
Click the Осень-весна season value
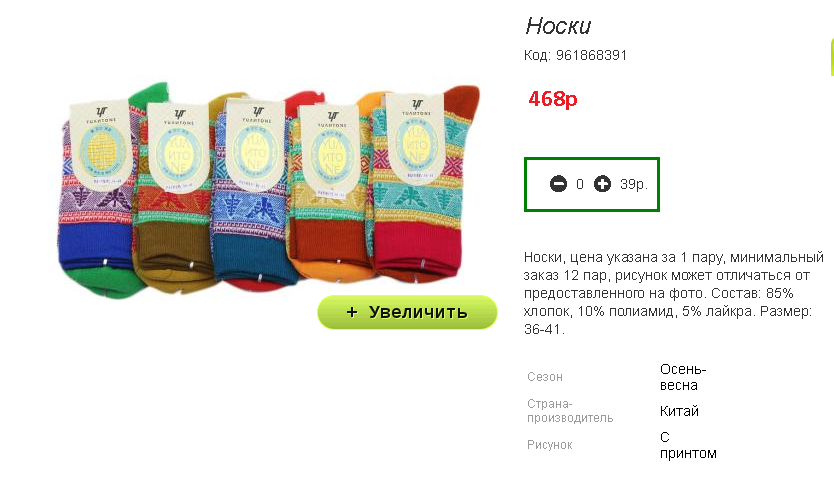(683, 377)
